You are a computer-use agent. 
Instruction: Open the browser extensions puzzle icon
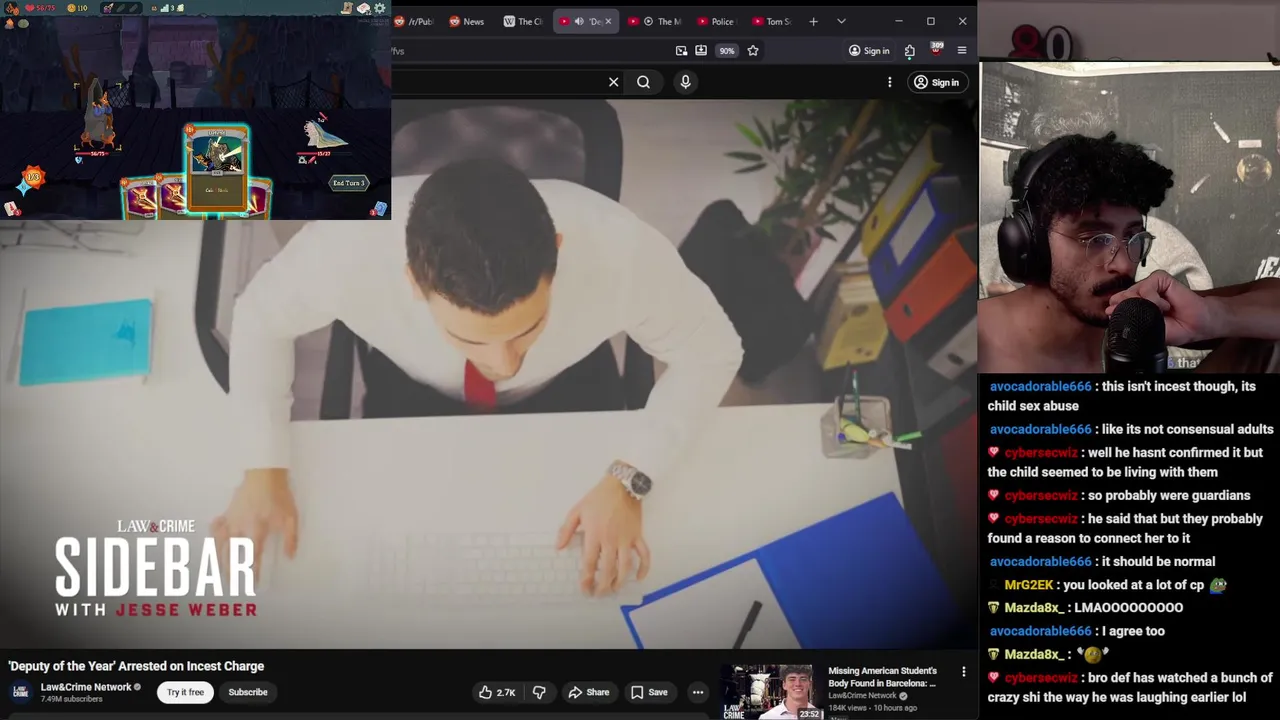coord(909,51)
